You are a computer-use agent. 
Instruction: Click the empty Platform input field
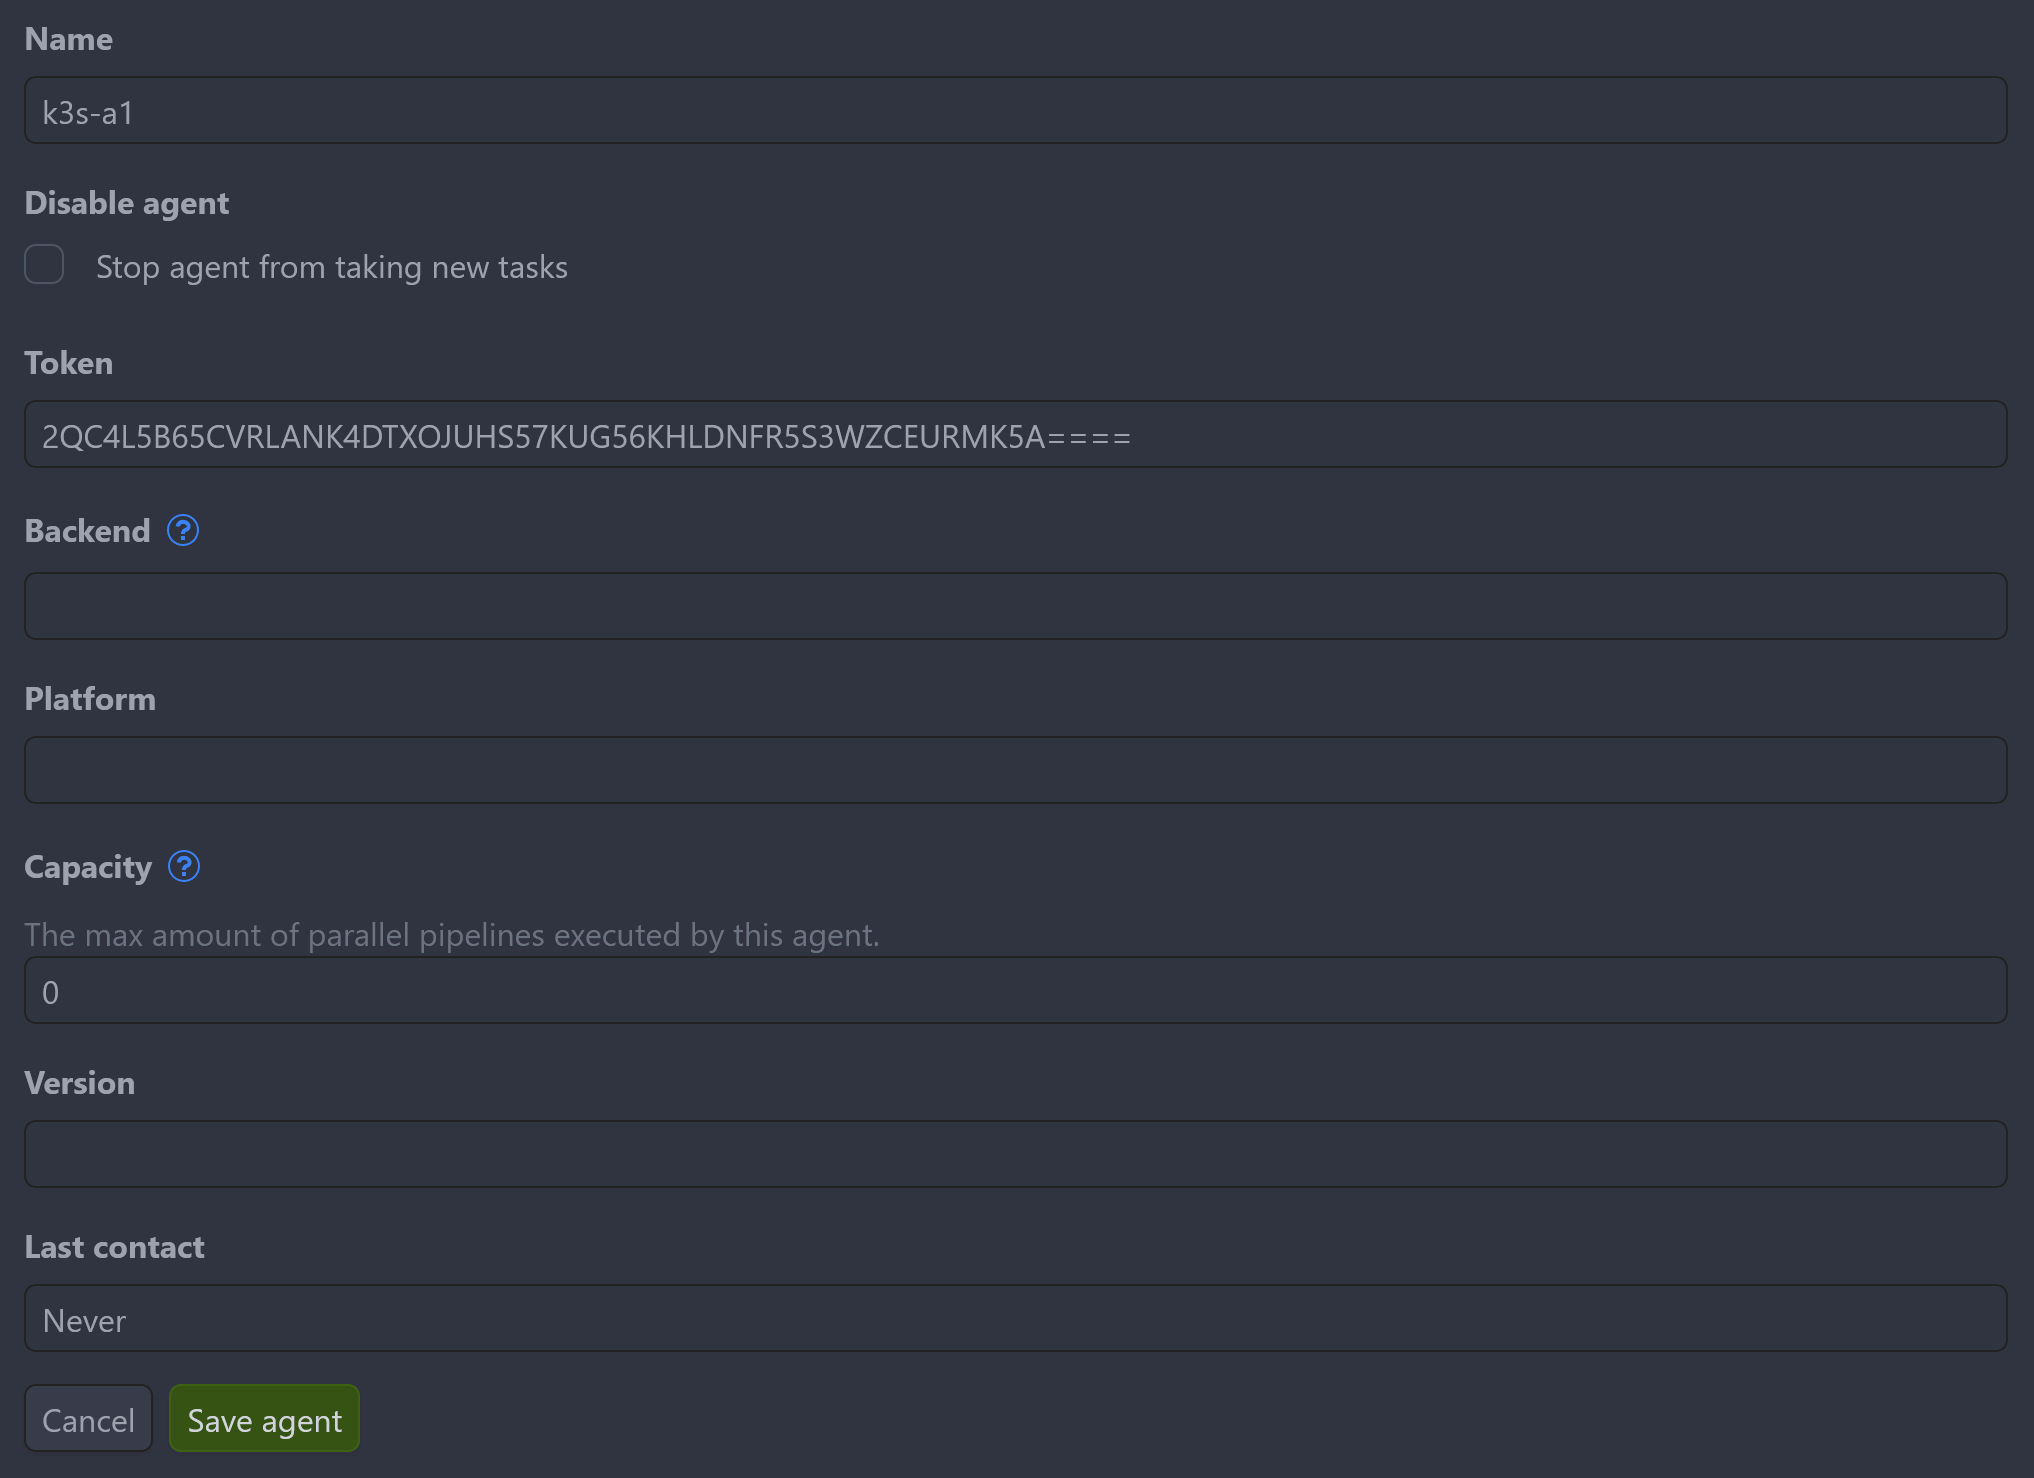(1015, 770)
